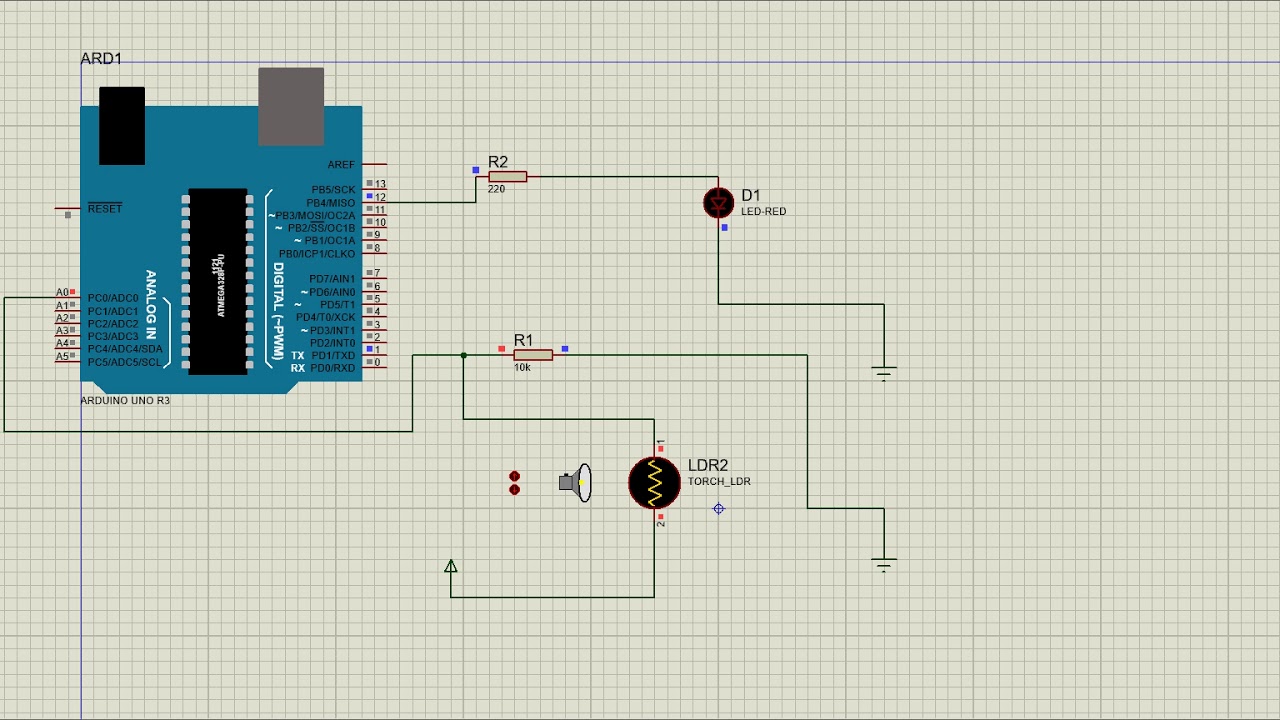This screenshot has height=720, width=1280.
Task: Click the torch down arrow button
Action: click(x=514, y=490)
